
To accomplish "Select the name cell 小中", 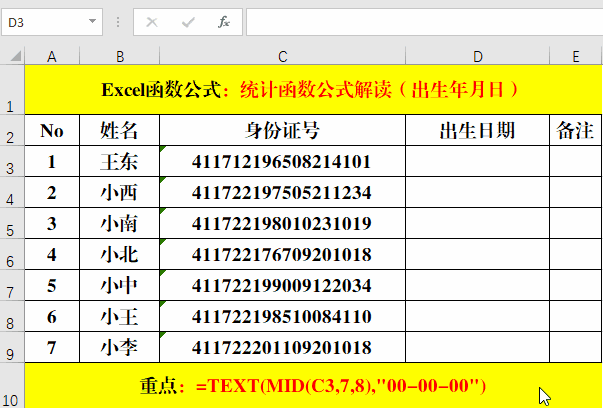I will point(120,285).
